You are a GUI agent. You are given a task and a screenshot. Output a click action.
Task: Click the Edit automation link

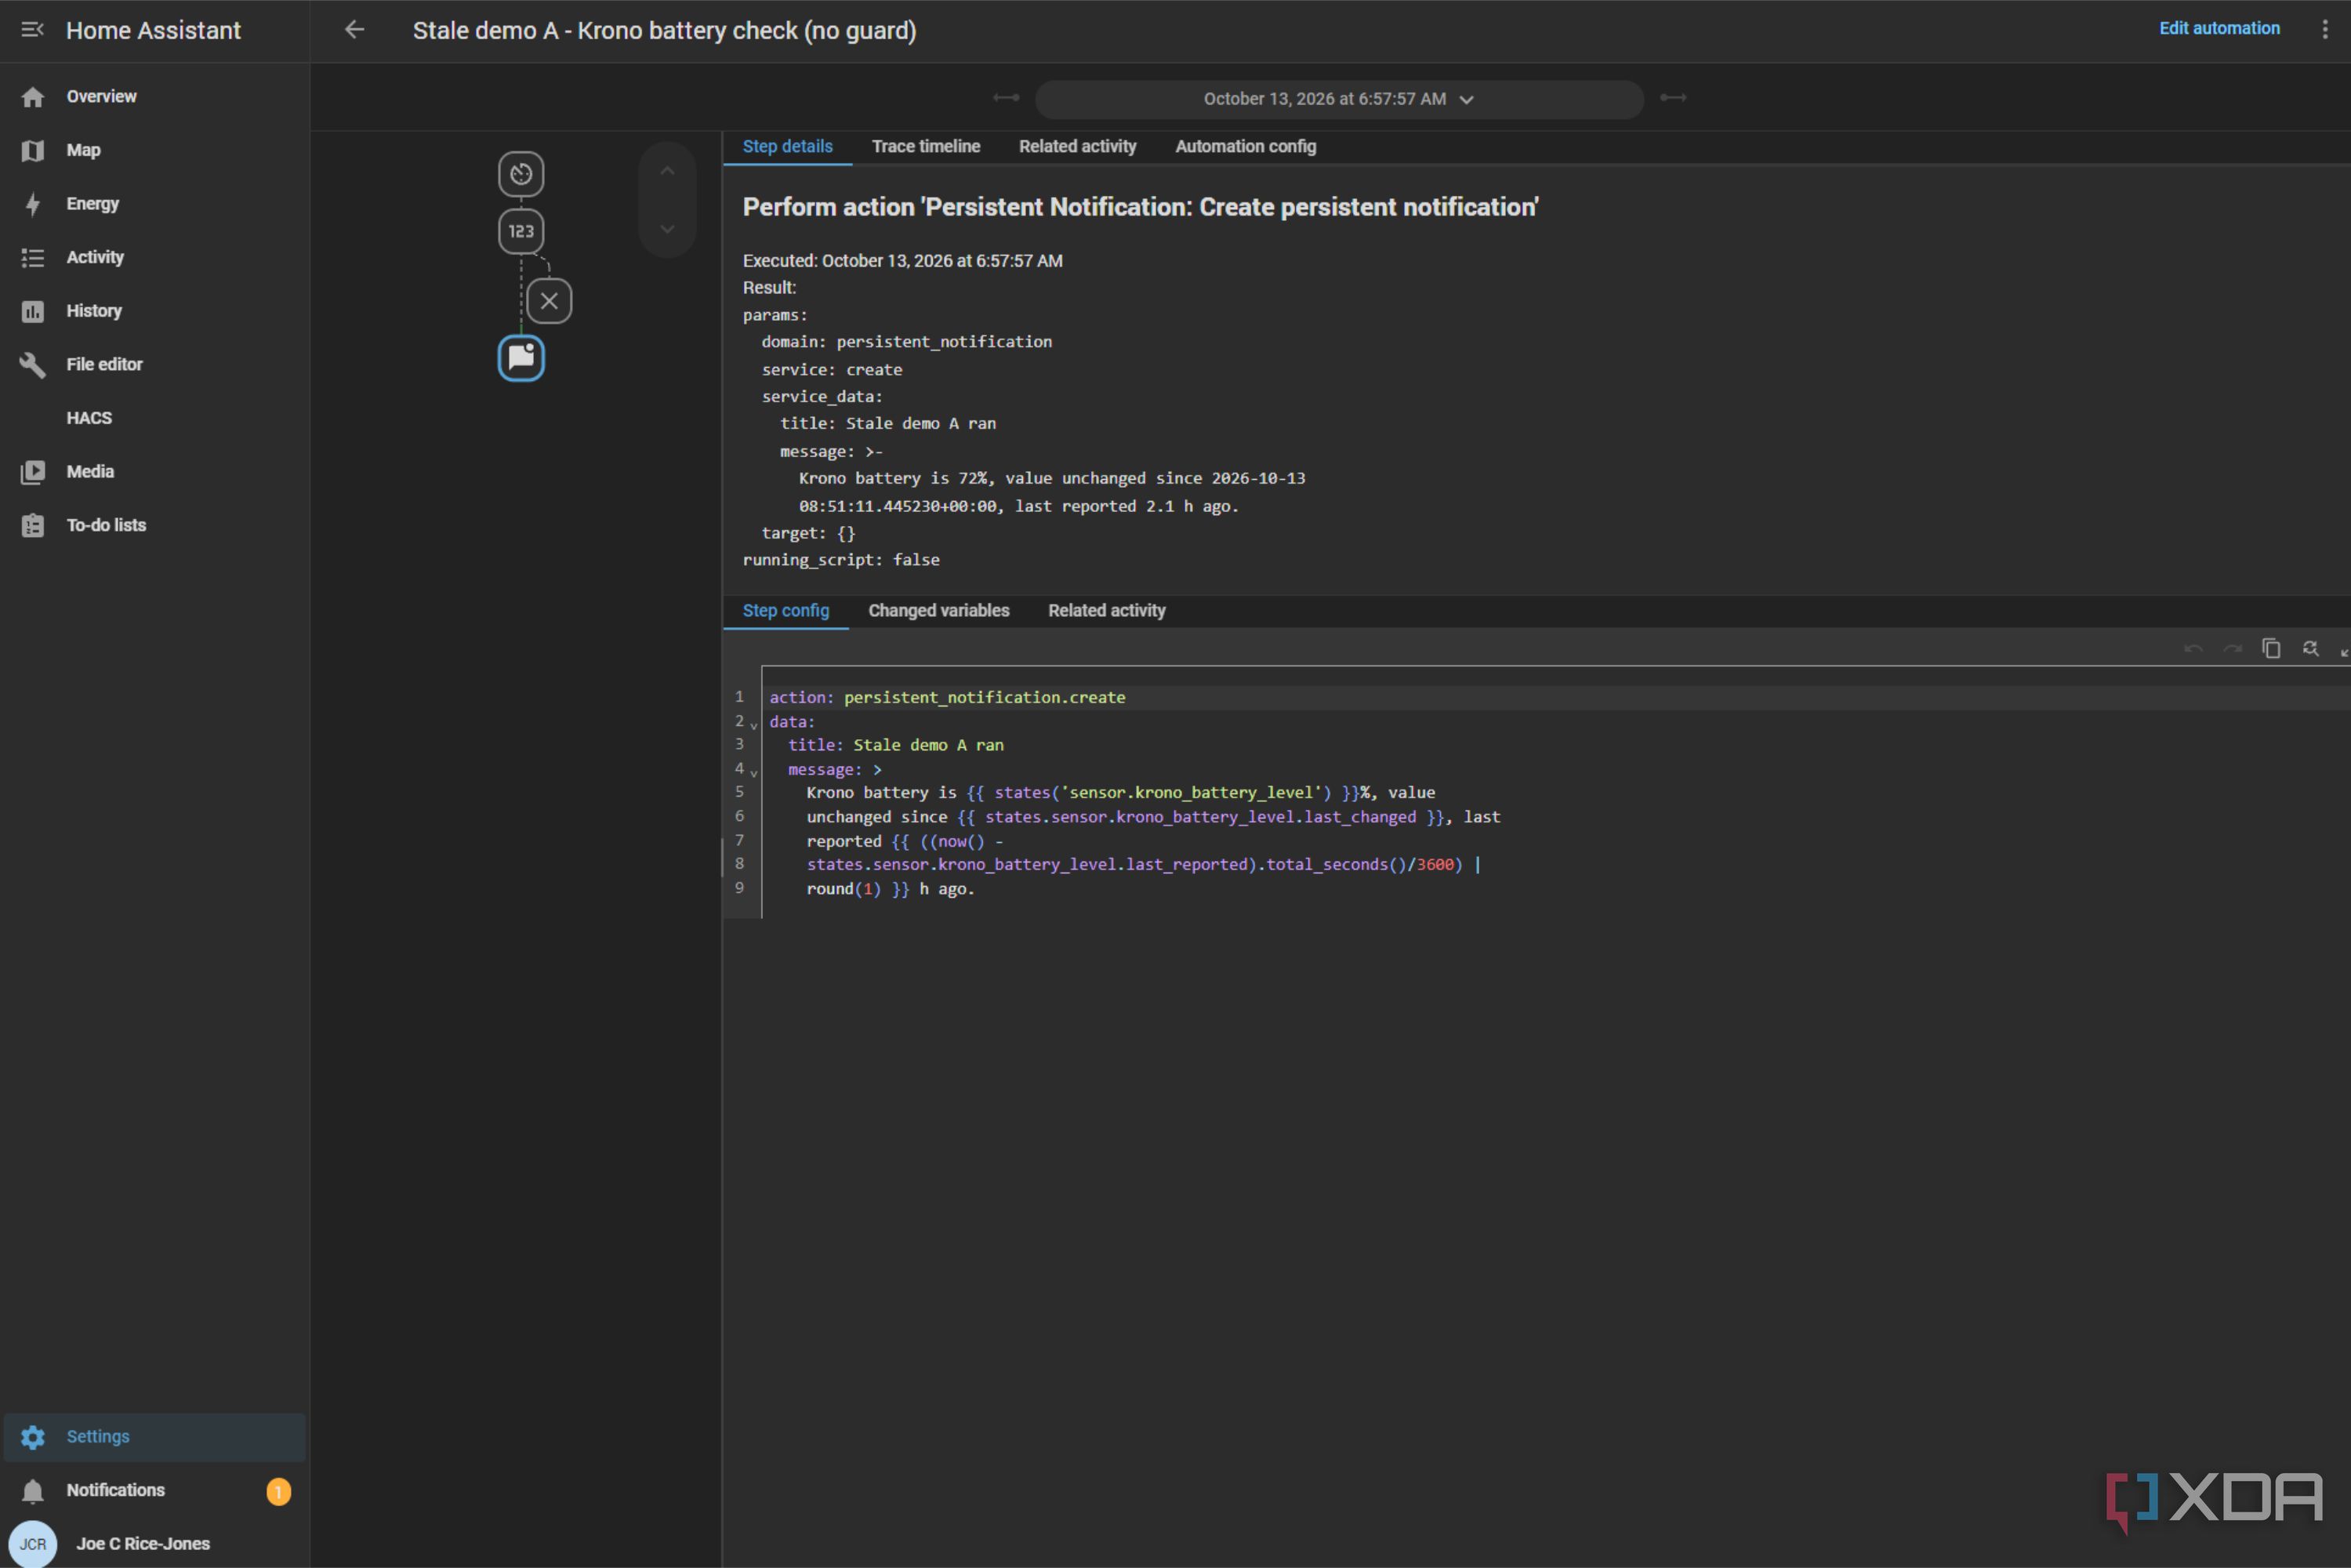pyautogui.click(x=2219, y=28)
